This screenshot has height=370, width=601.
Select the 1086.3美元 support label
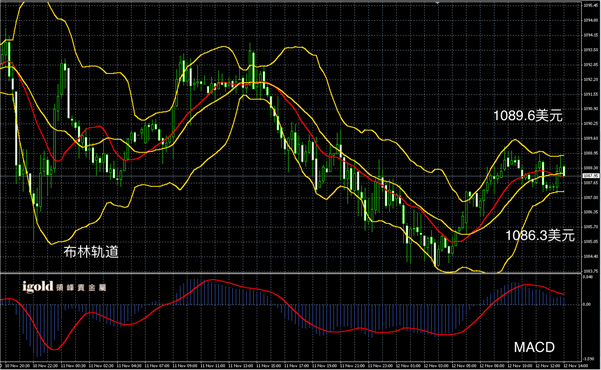[x=540, y=235]
